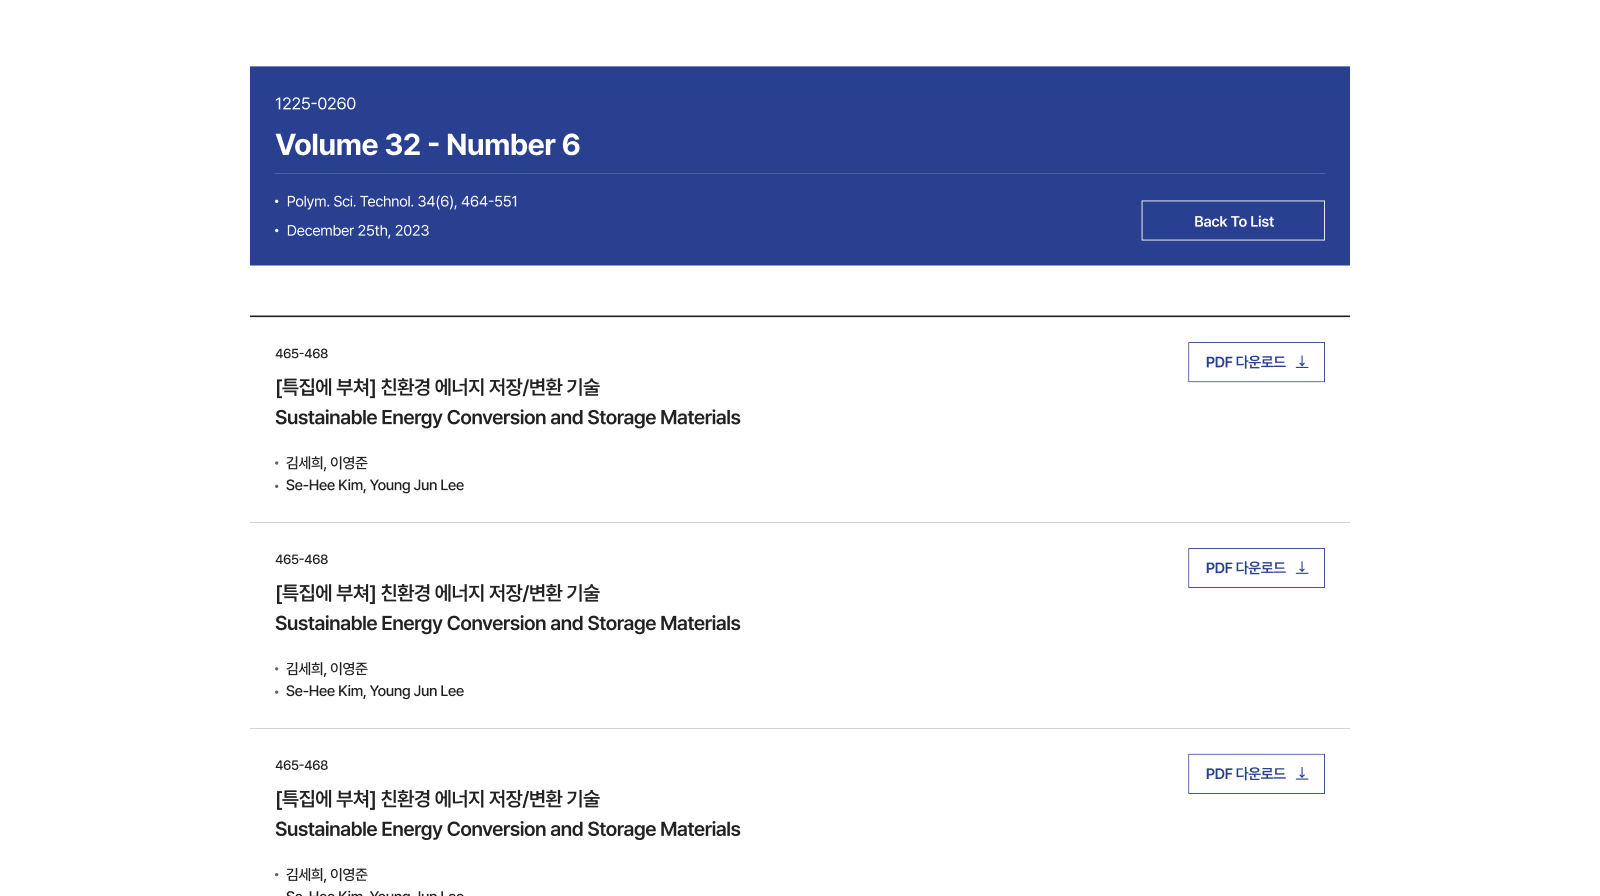Select third article Korean authors '김세희, 이영준'

(x=327, y=875)
